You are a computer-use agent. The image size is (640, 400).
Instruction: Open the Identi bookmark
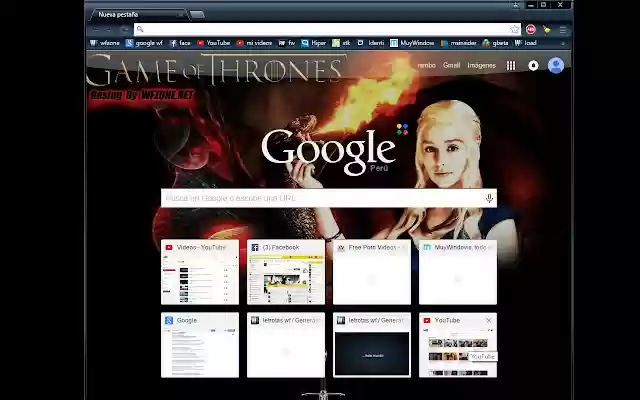click(371, 43)
